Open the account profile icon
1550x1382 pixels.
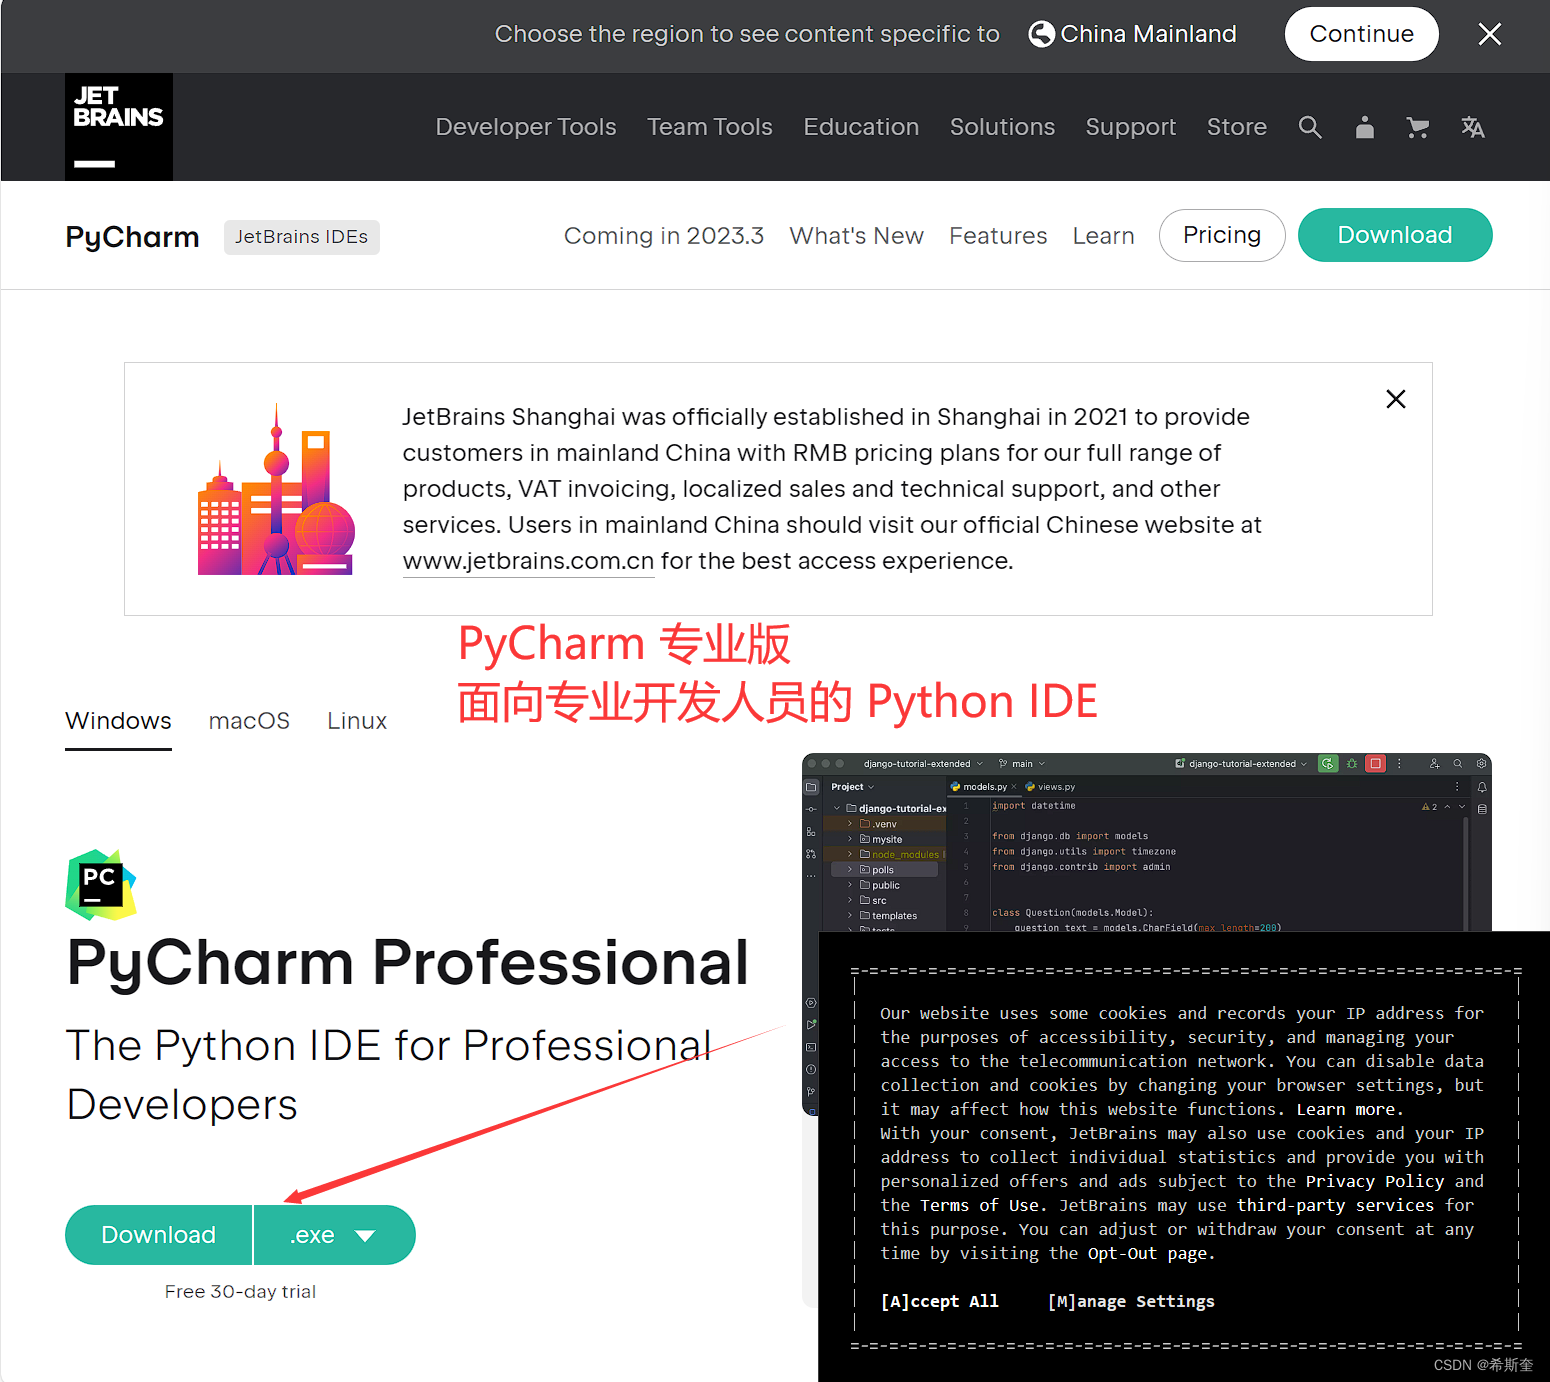1364,127
